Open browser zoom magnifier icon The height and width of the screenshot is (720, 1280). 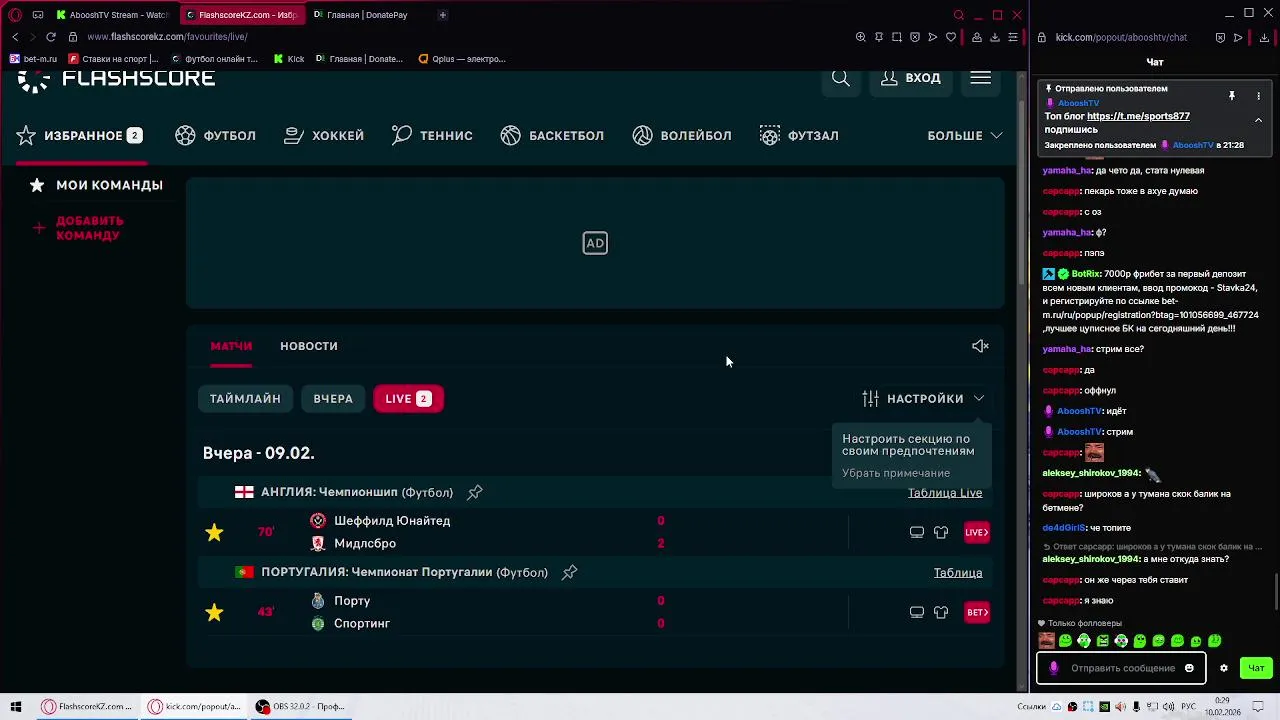pos(861,37)
